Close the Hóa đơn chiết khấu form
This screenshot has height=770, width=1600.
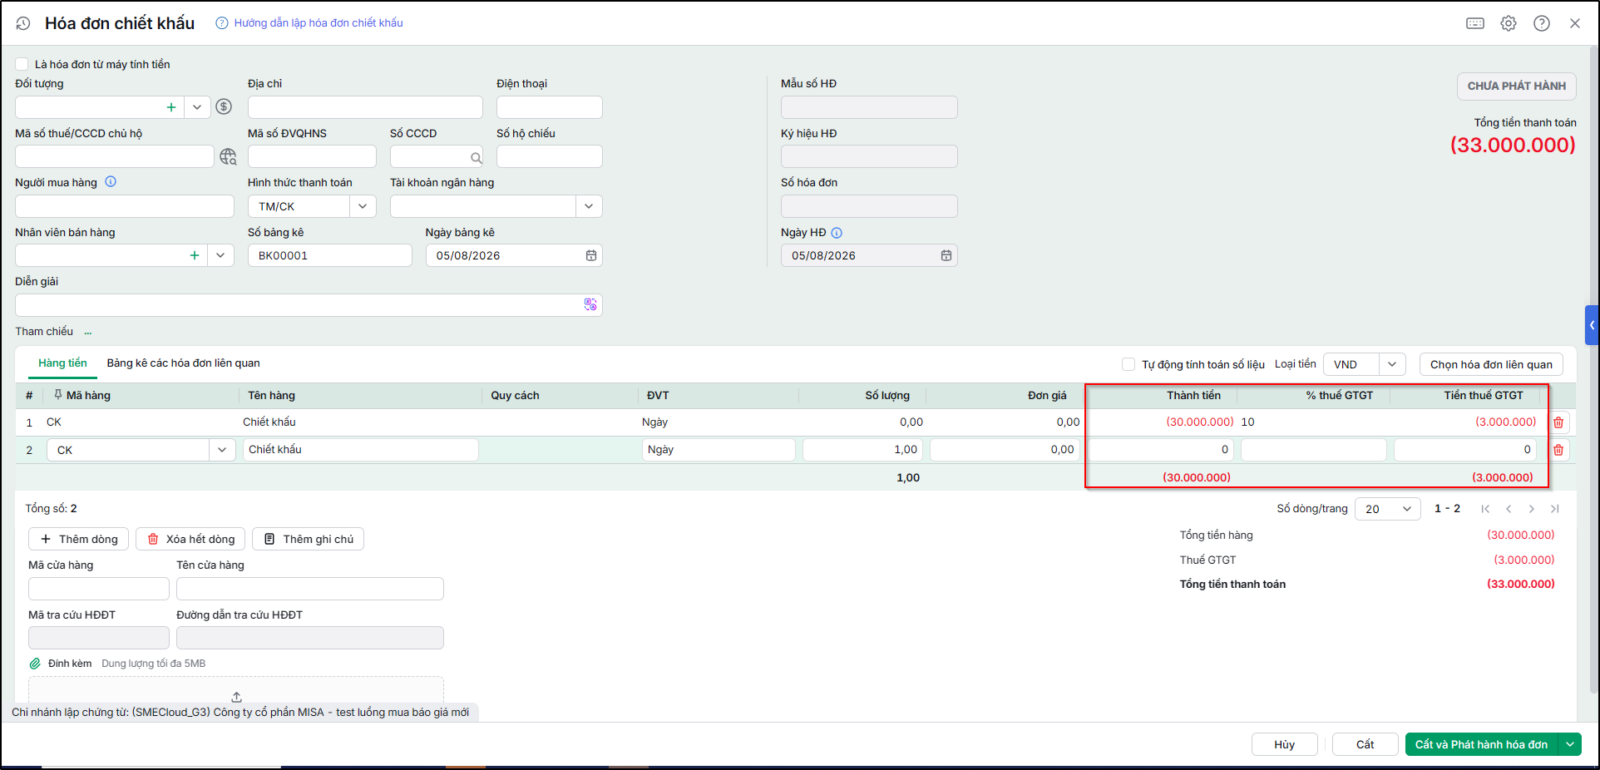(1575, 23)
